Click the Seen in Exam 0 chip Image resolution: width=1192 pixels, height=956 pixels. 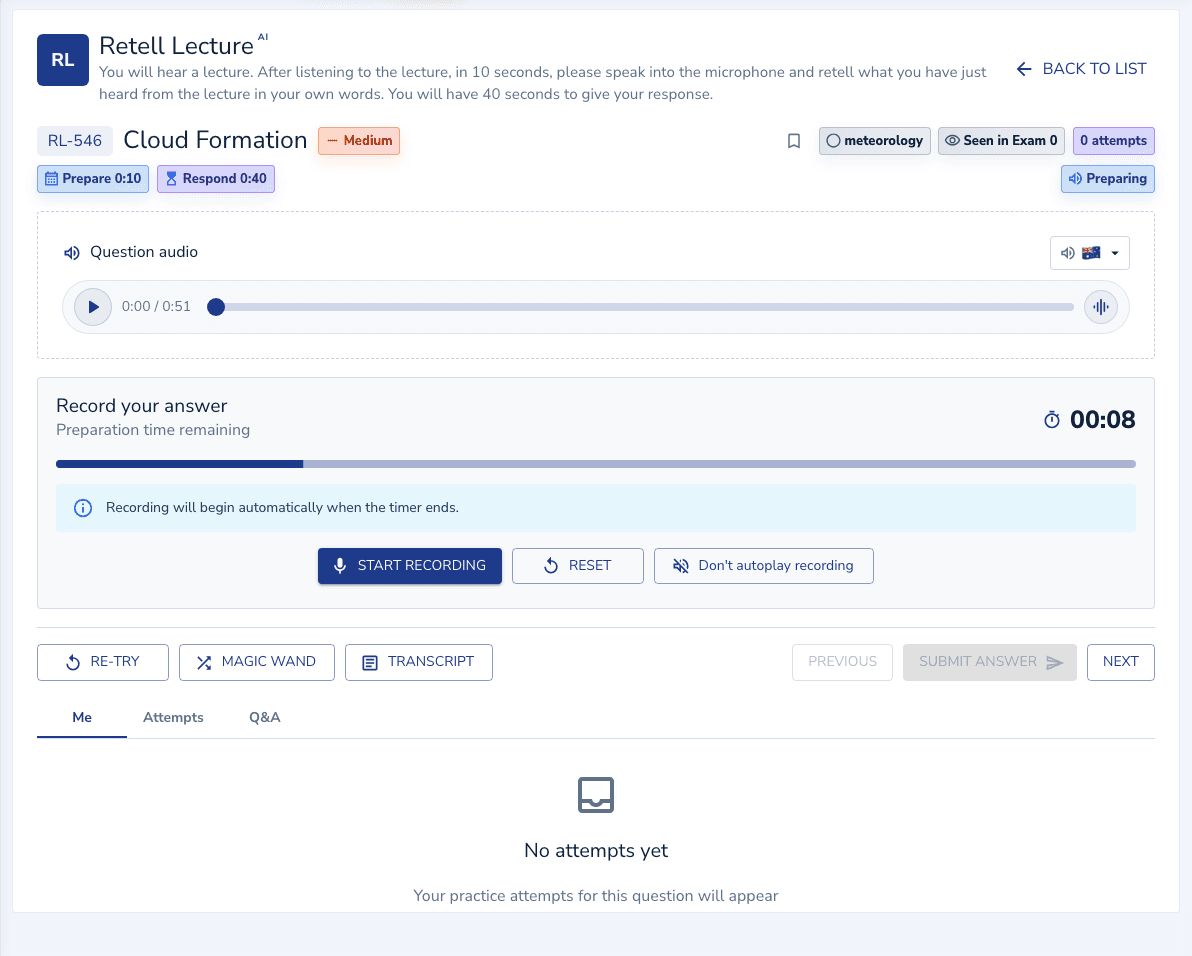(1001, 141)
